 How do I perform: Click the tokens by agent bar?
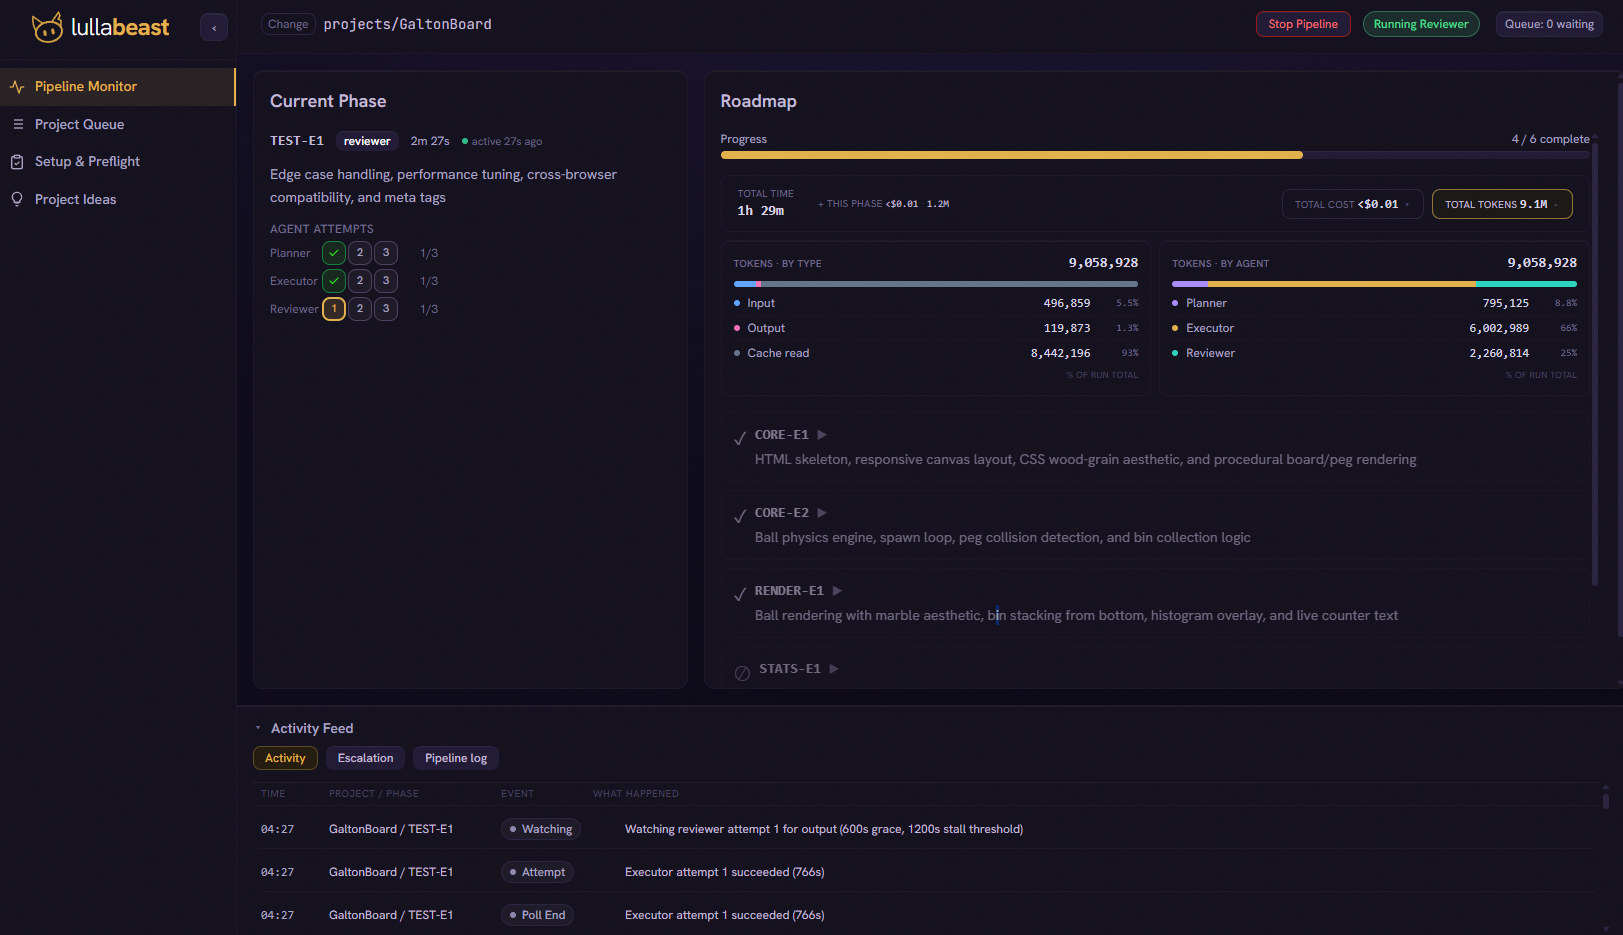(x=1374, y=284)
